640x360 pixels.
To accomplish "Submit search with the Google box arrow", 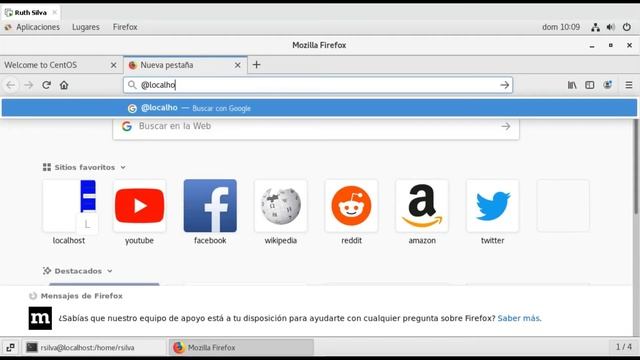I will point(505,126).
